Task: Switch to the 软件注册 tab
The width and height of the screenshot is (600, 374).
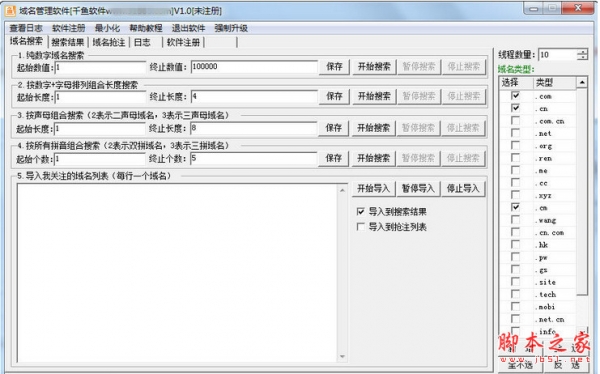Action: 183,42
